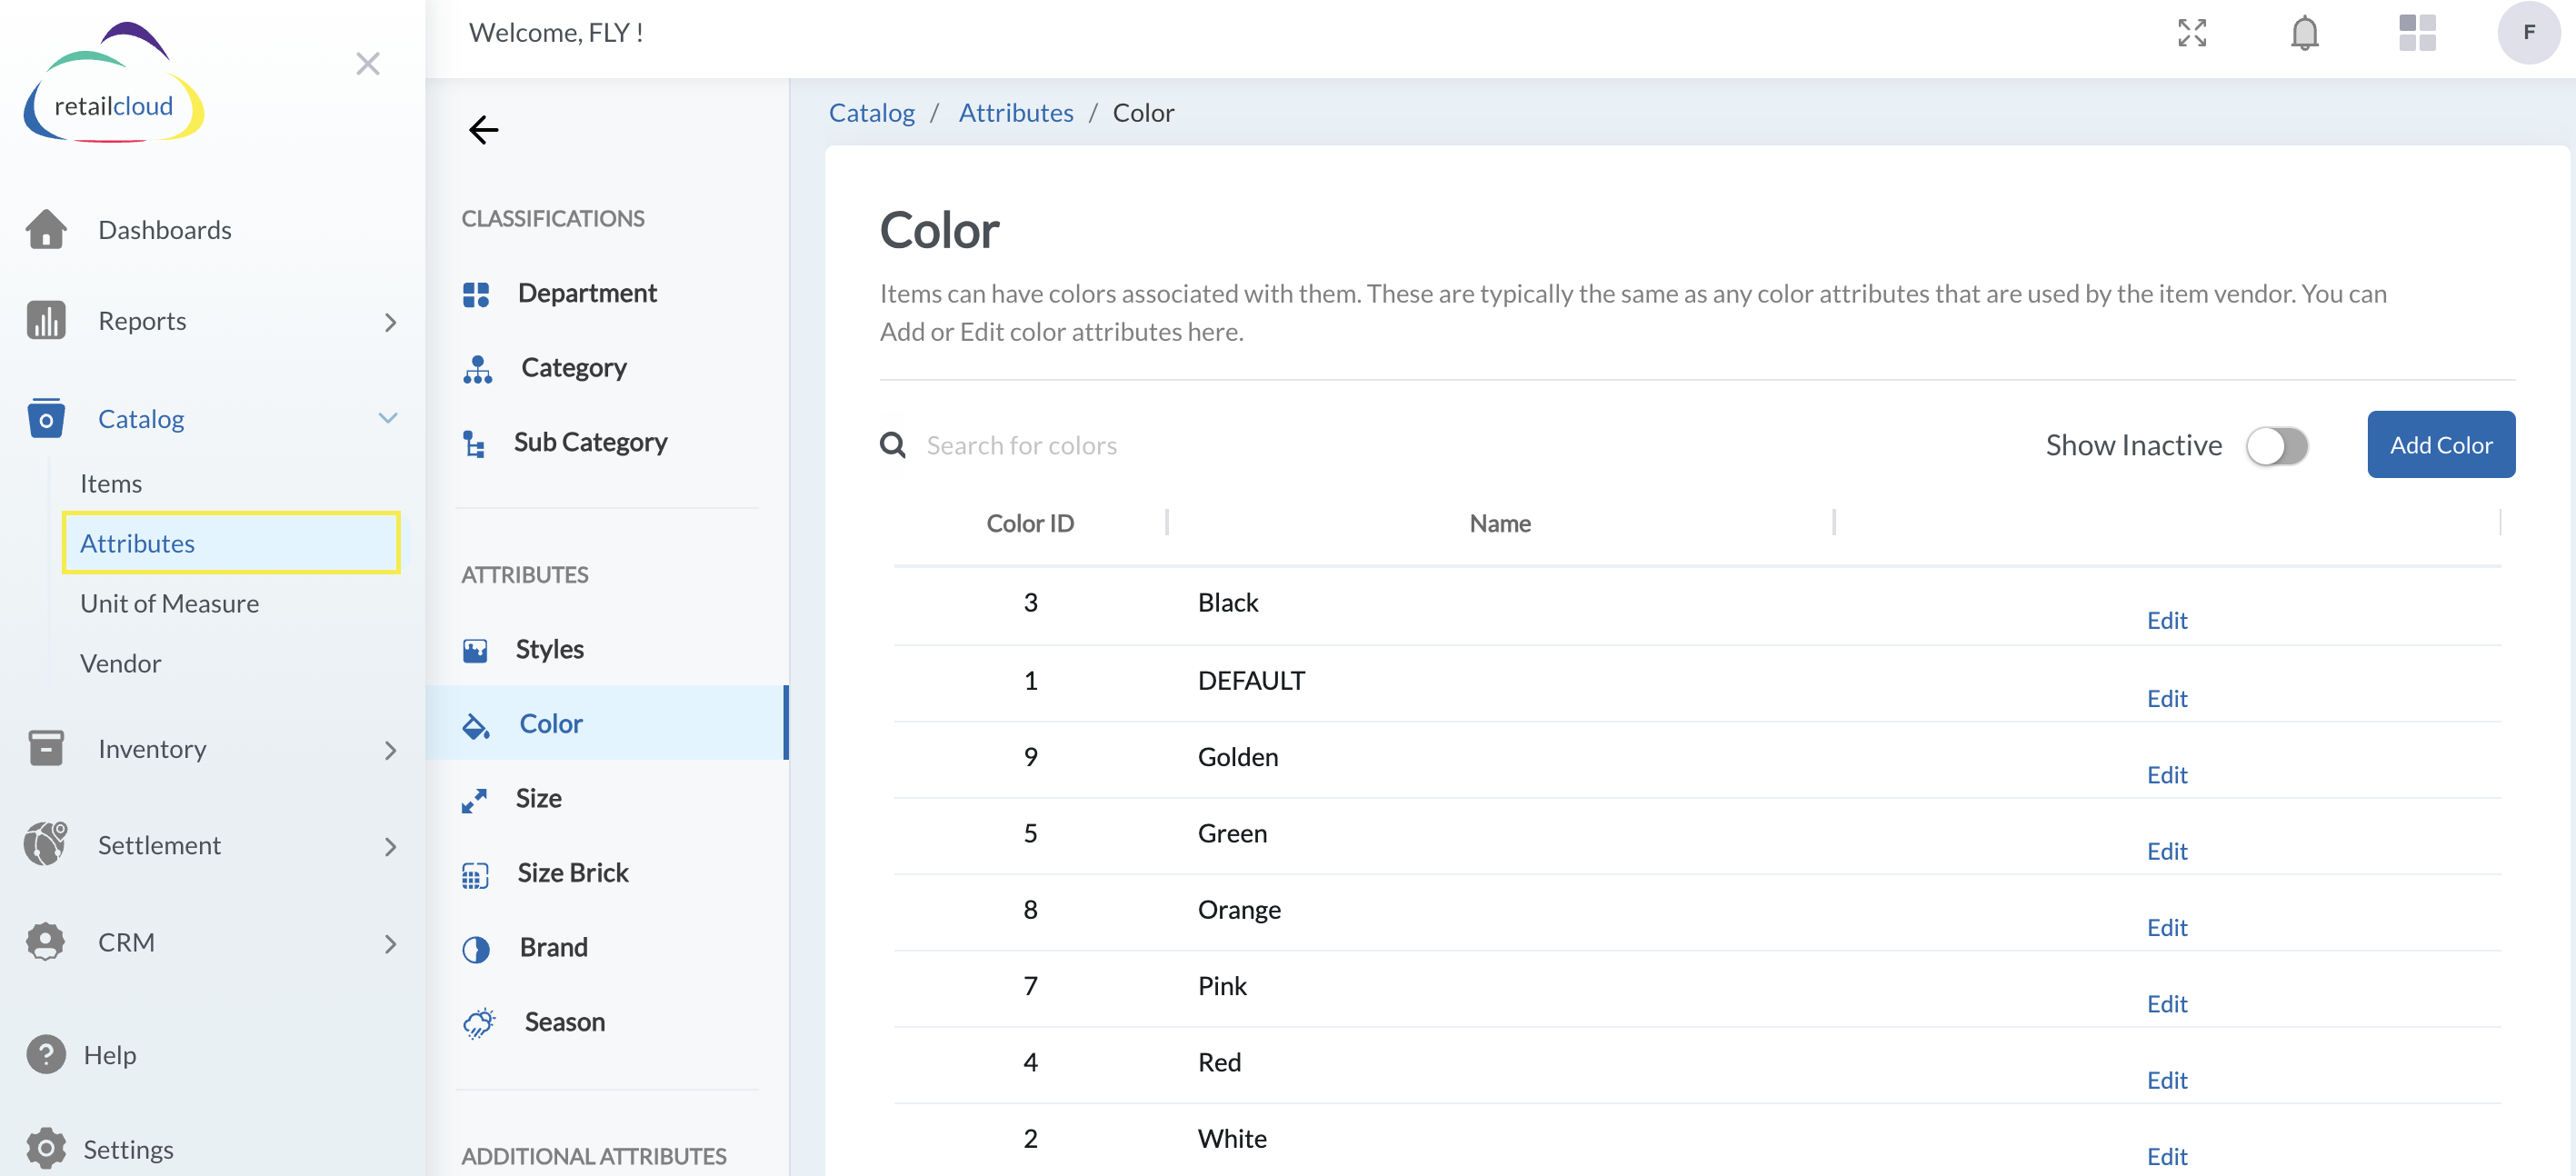2576x1176 pixels.
Task: Sort by Name column header
Action: [1499, 523]
